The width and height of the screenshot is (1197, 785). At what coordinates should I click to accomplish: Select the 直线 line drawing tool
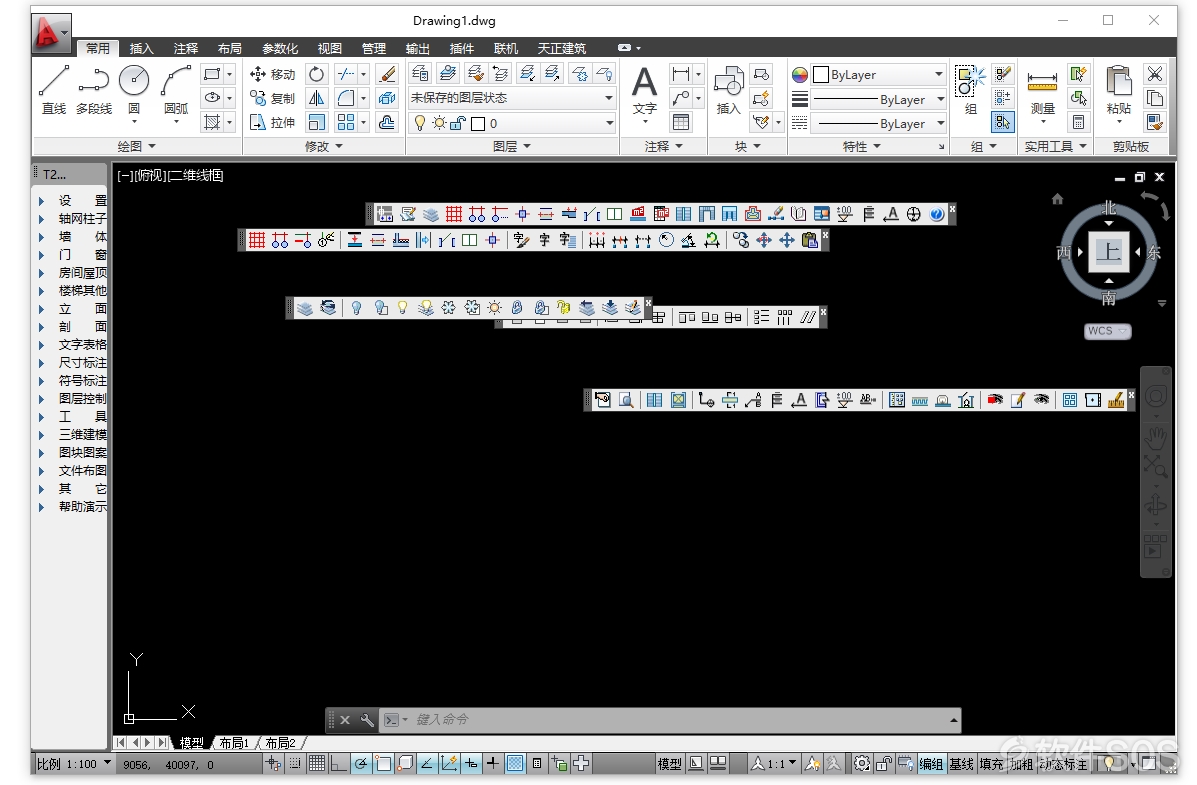pyautogui.click(x=54, y=90)
